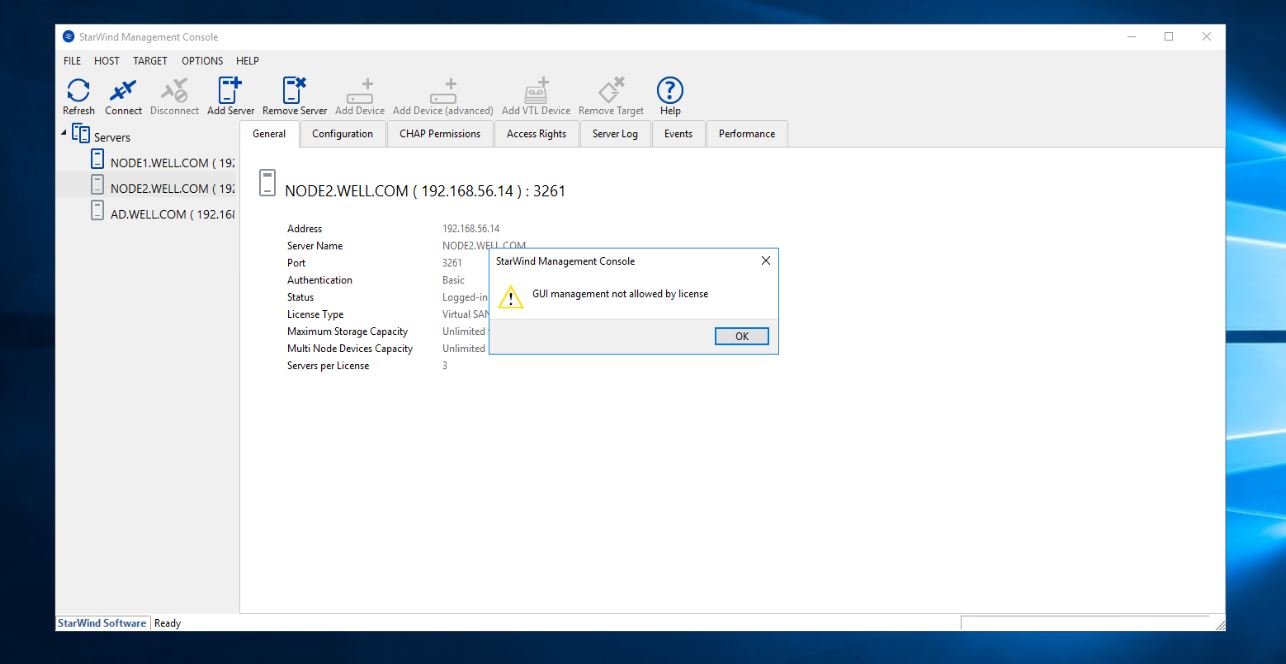Open the TARGET menu
The image size is (1286, 664).
[150, 61]
